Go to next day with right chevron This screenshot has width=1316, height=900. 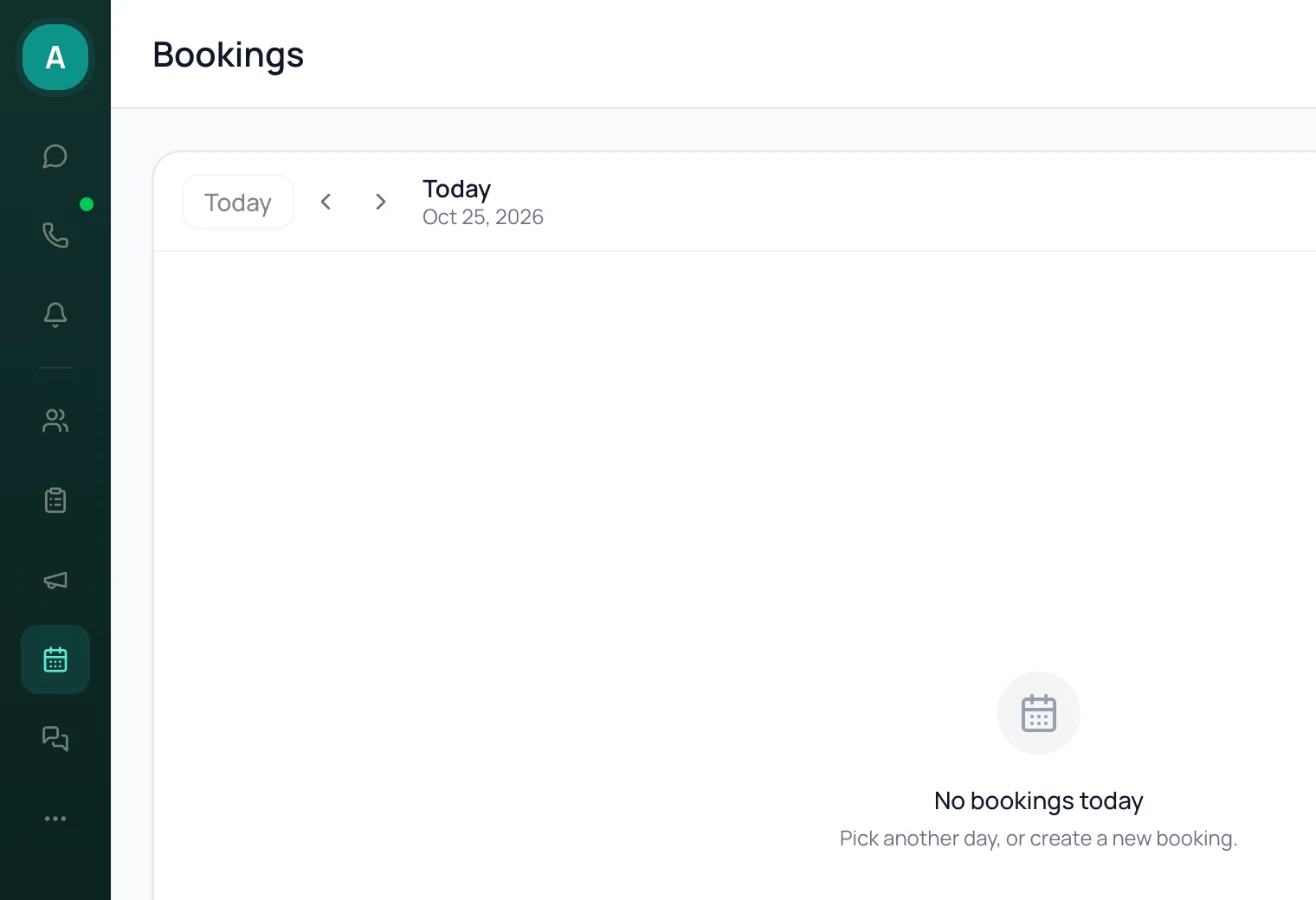click(380, 202)
